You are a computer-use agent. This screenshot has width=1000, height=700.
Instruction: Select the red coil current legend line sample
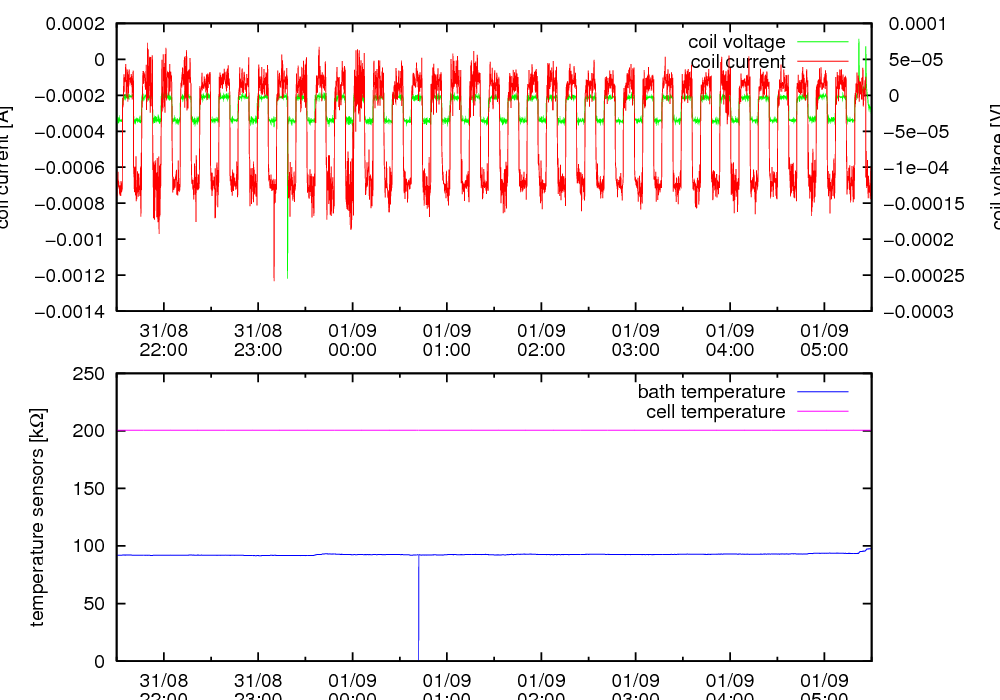pos(820,62)
